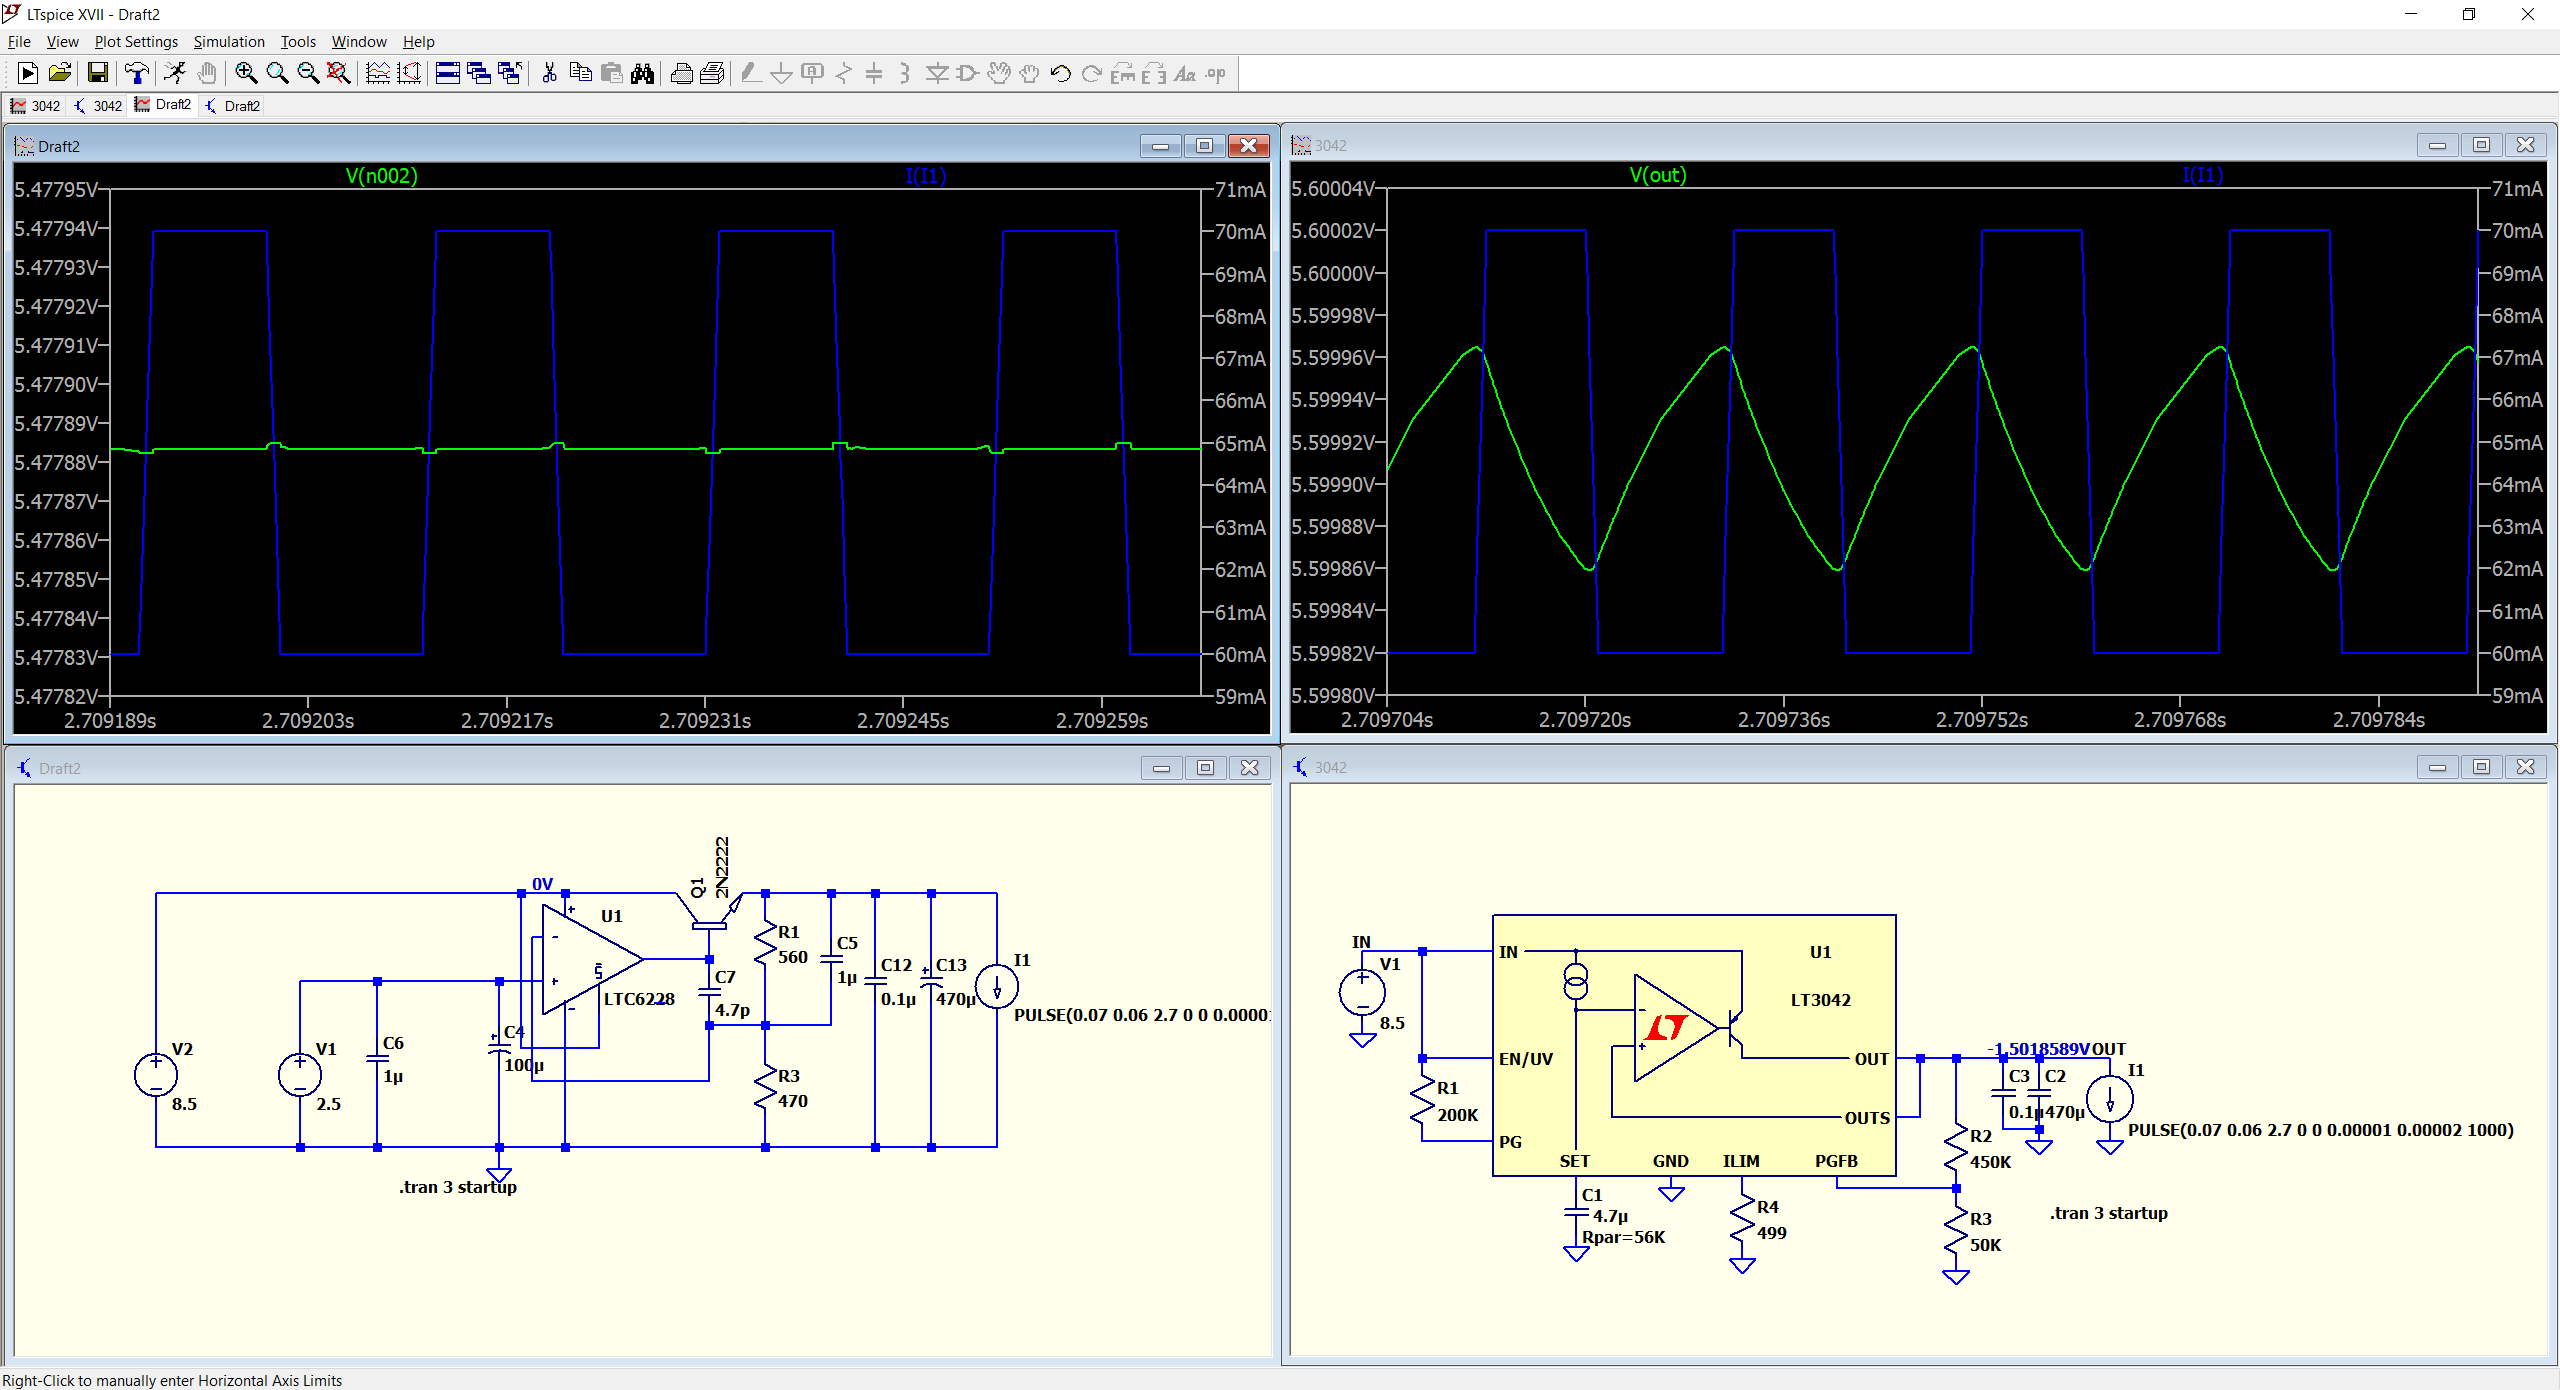Open the Simulation menu

pos(229,41)
